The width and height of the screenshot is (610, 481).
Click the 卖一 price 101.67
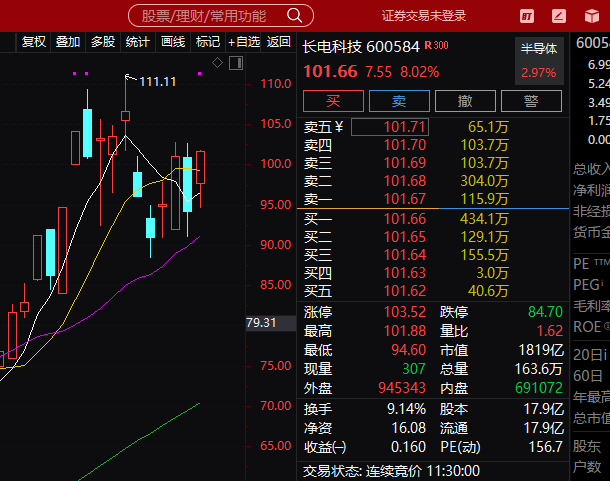(405, 199)
